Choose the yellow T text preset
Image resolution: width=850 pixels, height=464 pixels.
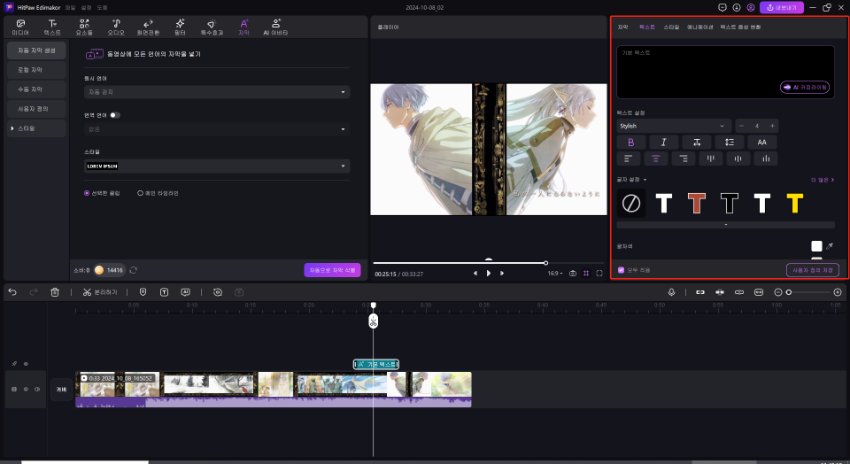coord(794,203)
